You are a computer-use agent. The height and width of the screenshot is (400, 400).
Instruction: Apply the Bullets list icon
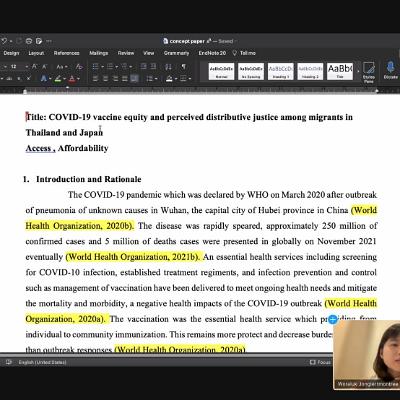pos(95,67)
